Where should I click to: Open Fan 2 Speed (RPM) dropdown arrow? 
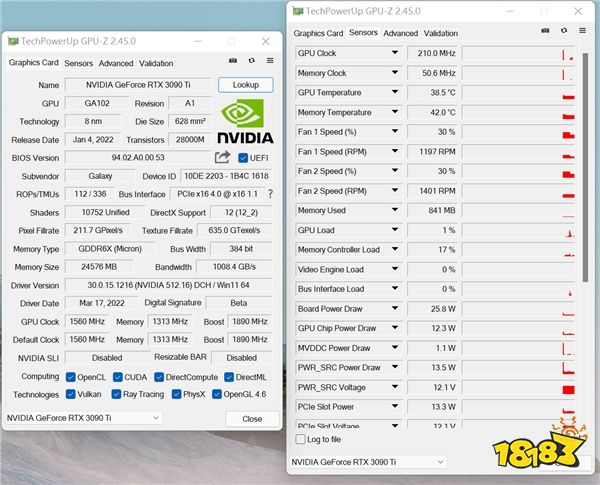coord(395,190)
